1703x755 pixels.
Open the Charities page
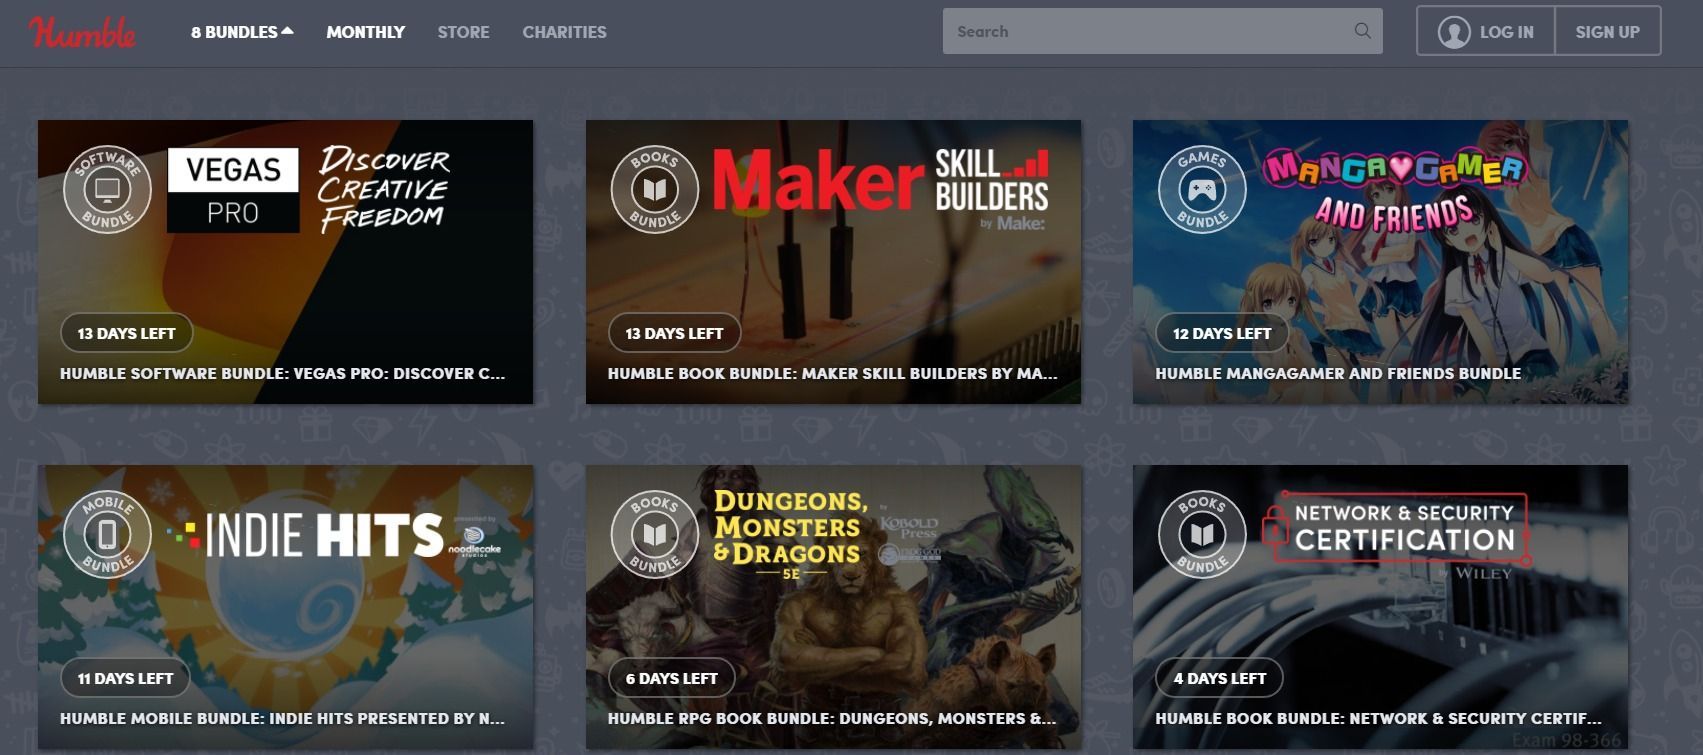(x=564, y=32)
